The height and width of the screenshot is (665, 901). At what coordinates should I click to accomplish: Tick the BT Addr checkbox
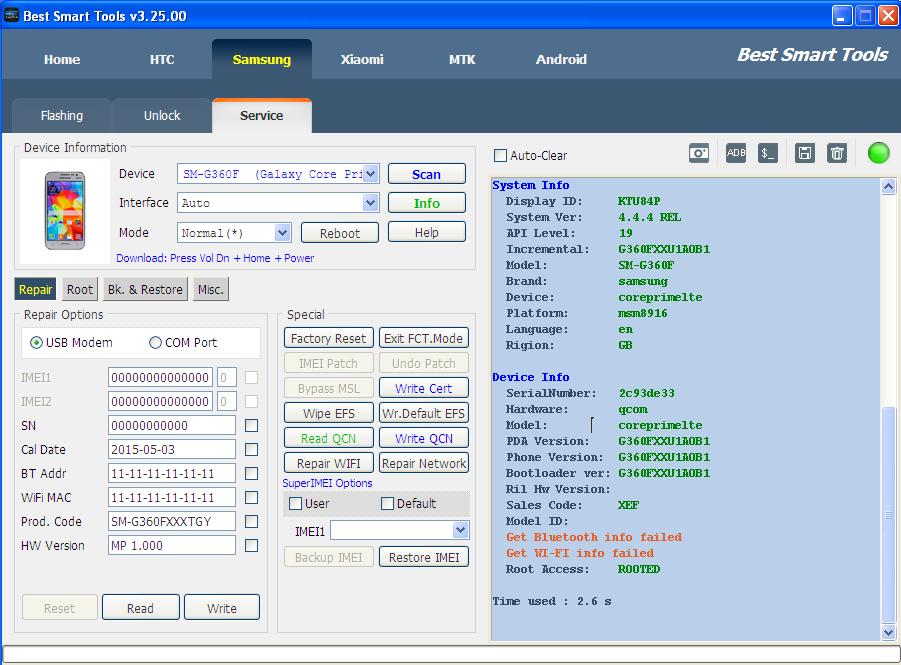(251, 474)
